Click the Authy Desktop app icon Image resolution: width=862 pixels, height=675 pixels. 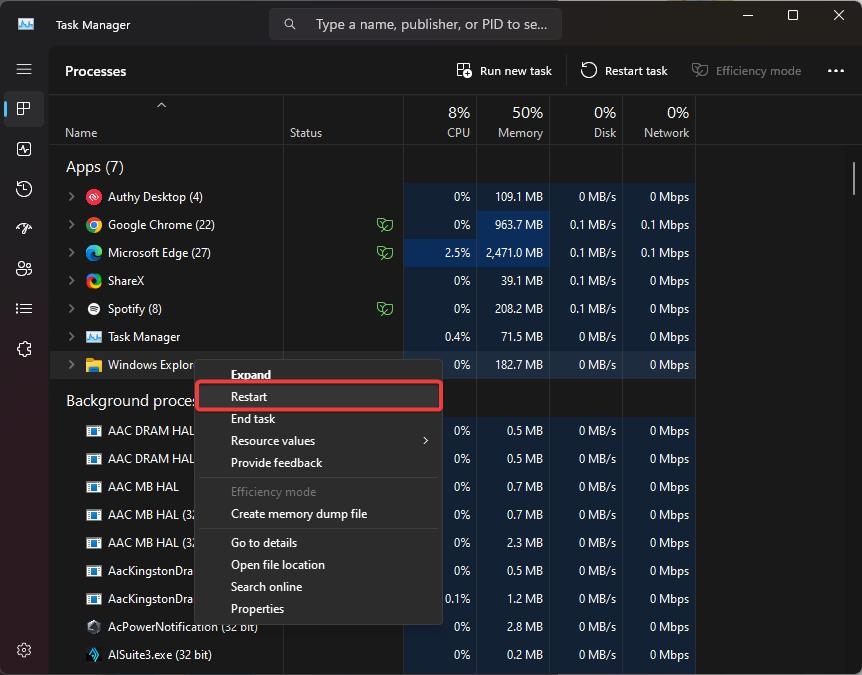[94, 197]
